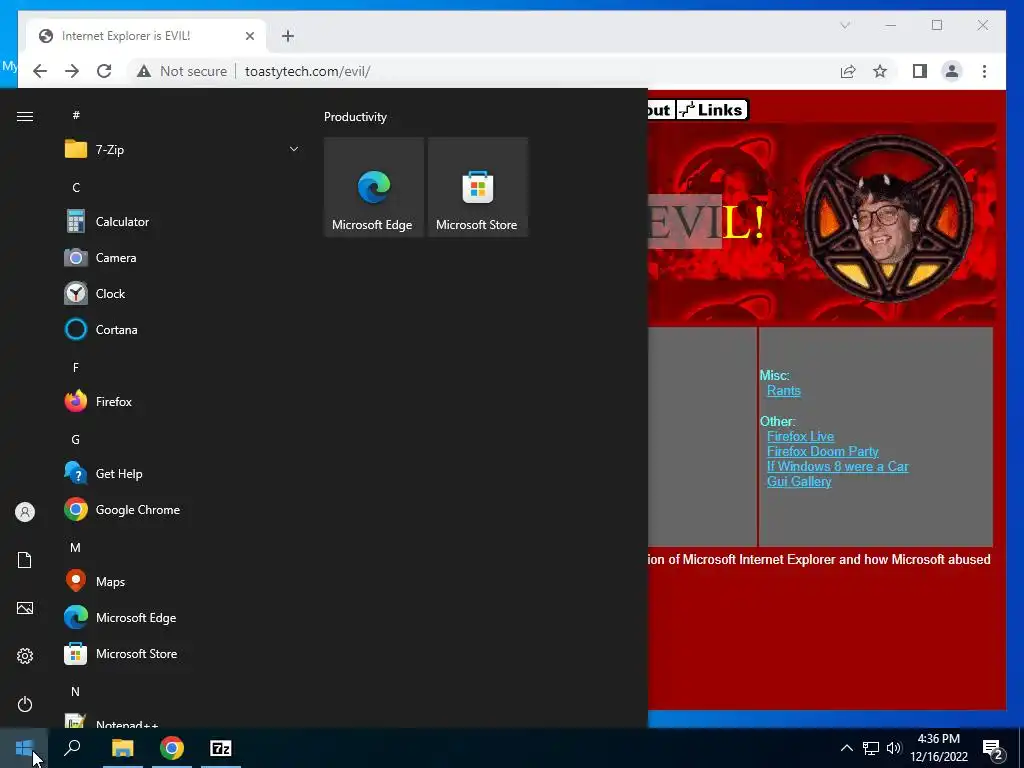Open File Explorer from the taskbar
The image size is (1024, 768).
(122, 748)
